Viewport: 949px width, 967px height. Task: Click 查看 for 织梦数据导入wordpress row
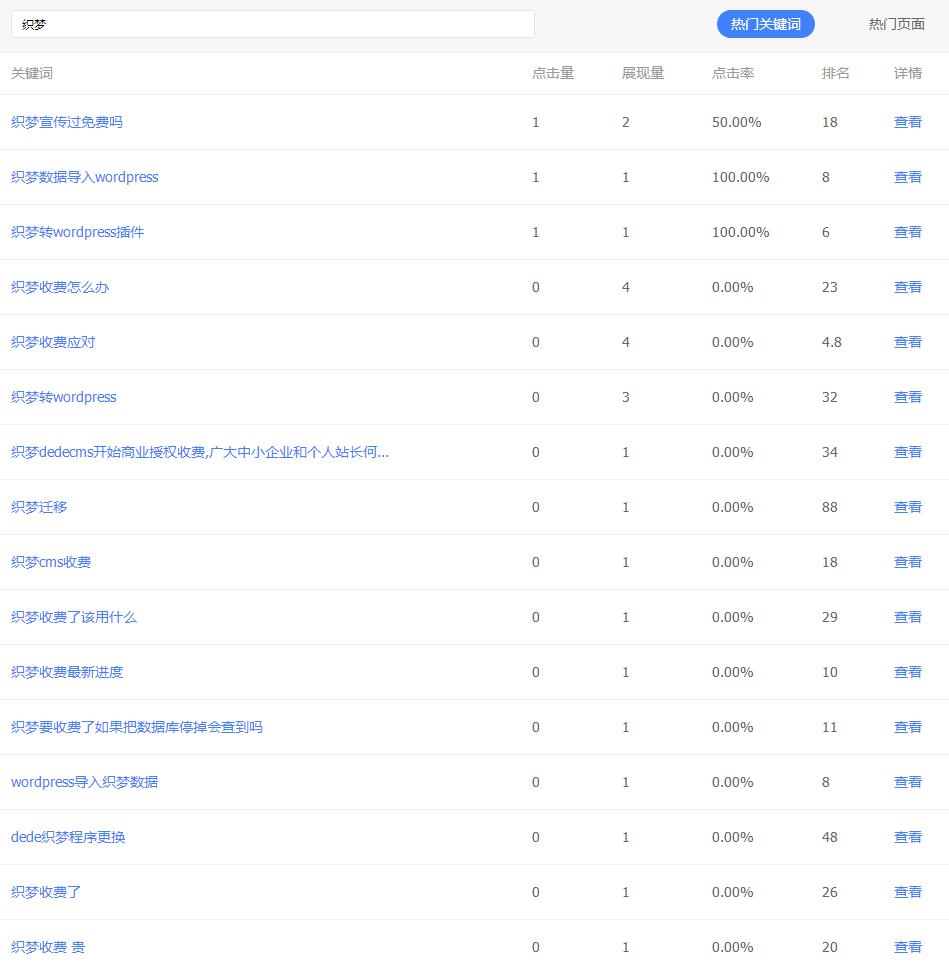908,177
